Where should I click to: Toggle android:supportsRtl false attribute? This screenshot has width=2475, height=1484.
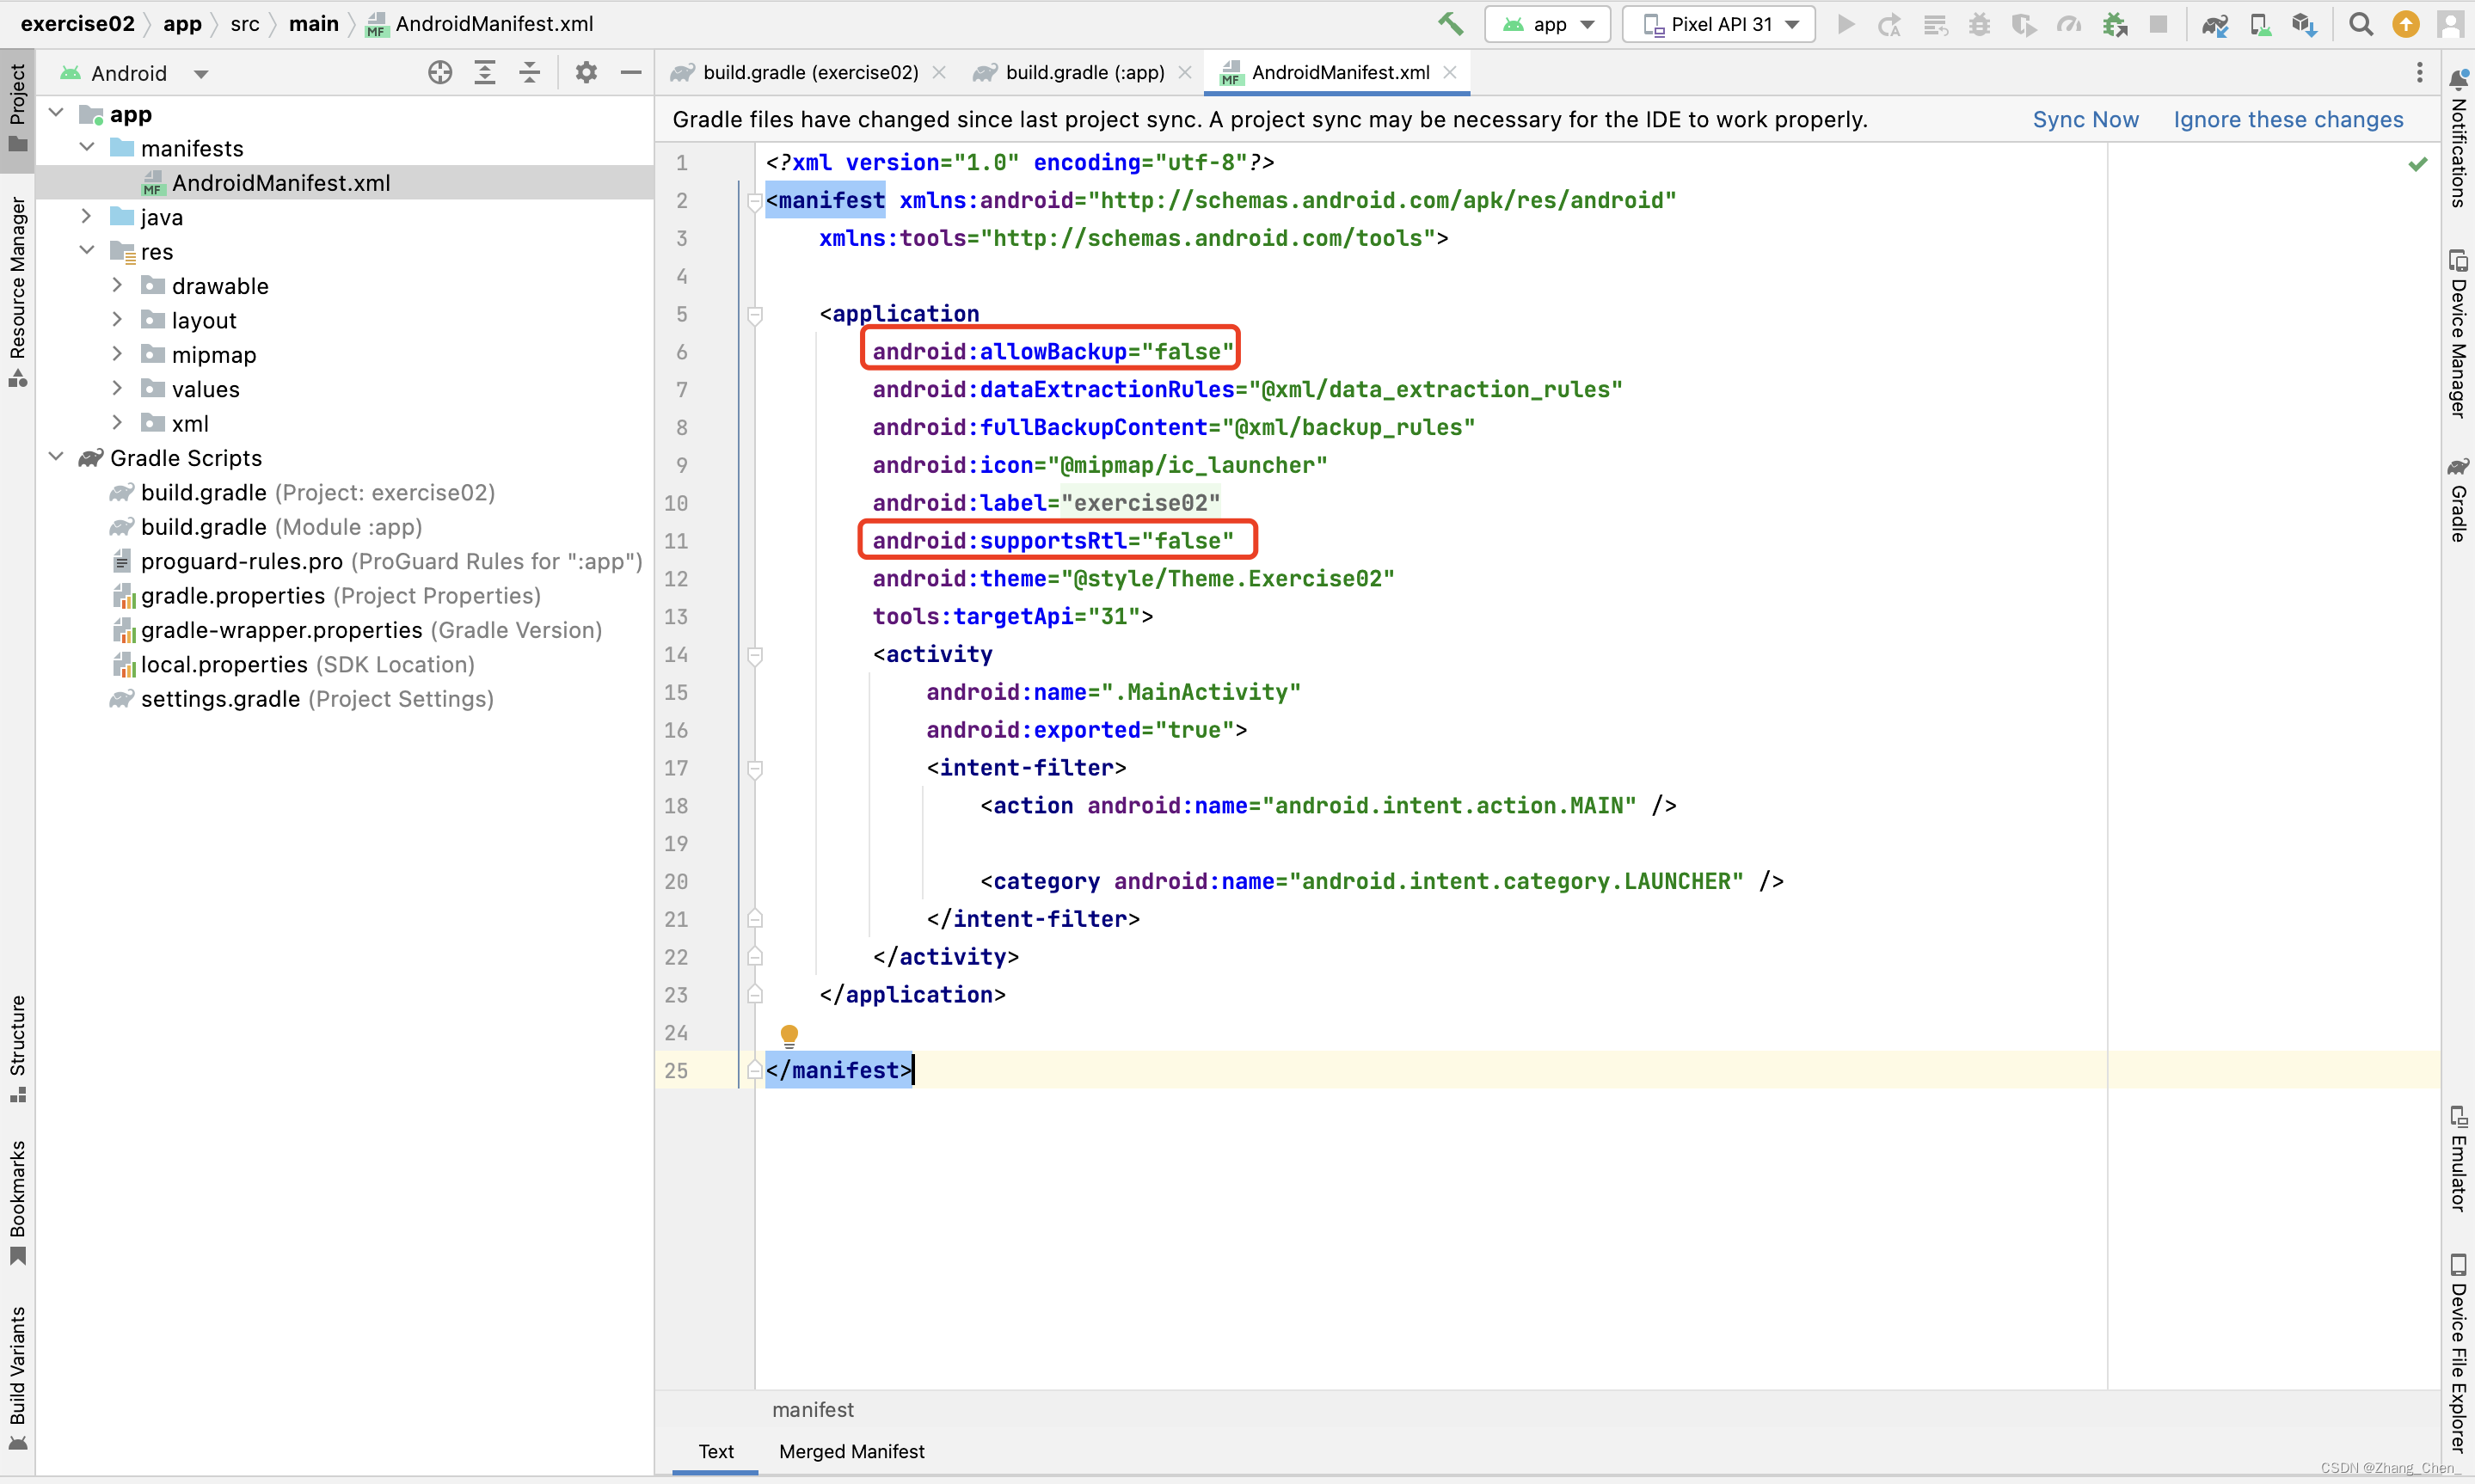pos(1053,541)
